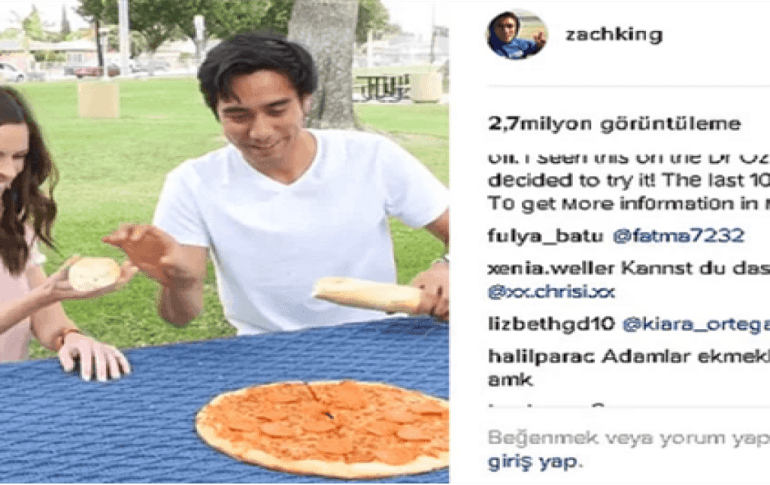770x485 pixels.
Task: Click the 2,7milyon görüntüleme view count
Action: click(x=614, y=124)
